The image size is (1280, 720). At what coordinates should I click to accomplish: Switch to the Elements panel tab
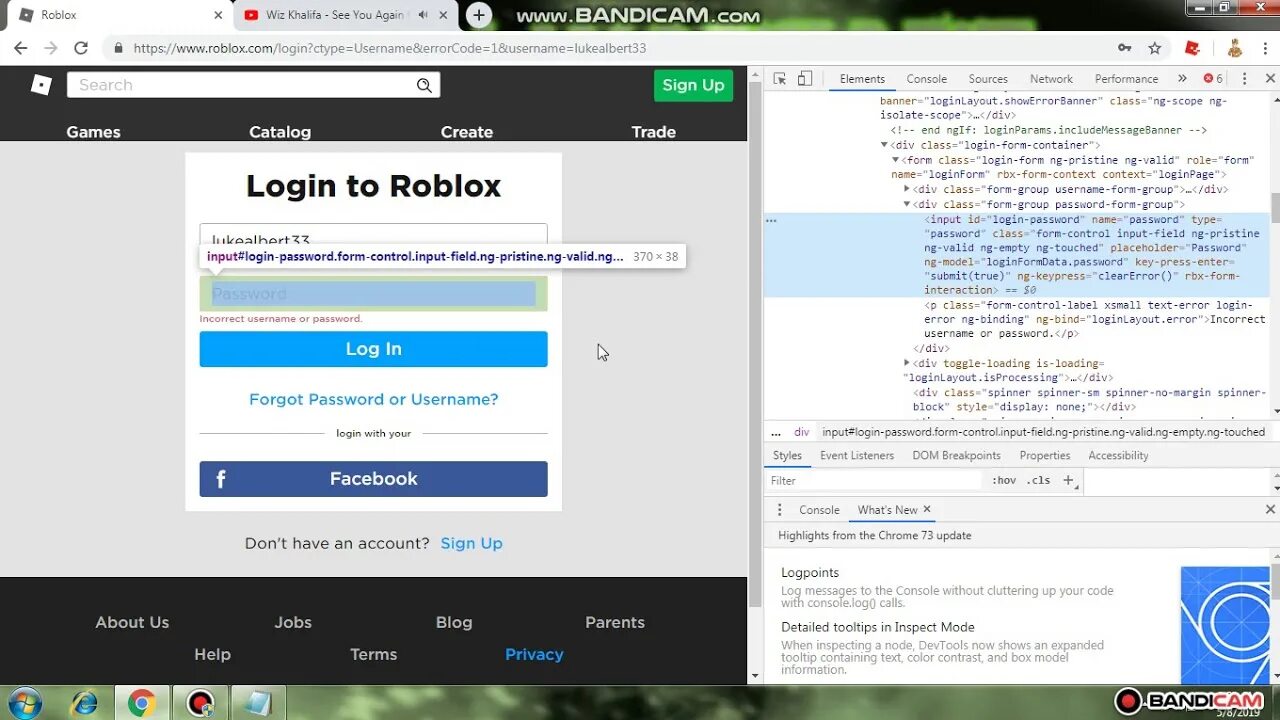(862, 79)
